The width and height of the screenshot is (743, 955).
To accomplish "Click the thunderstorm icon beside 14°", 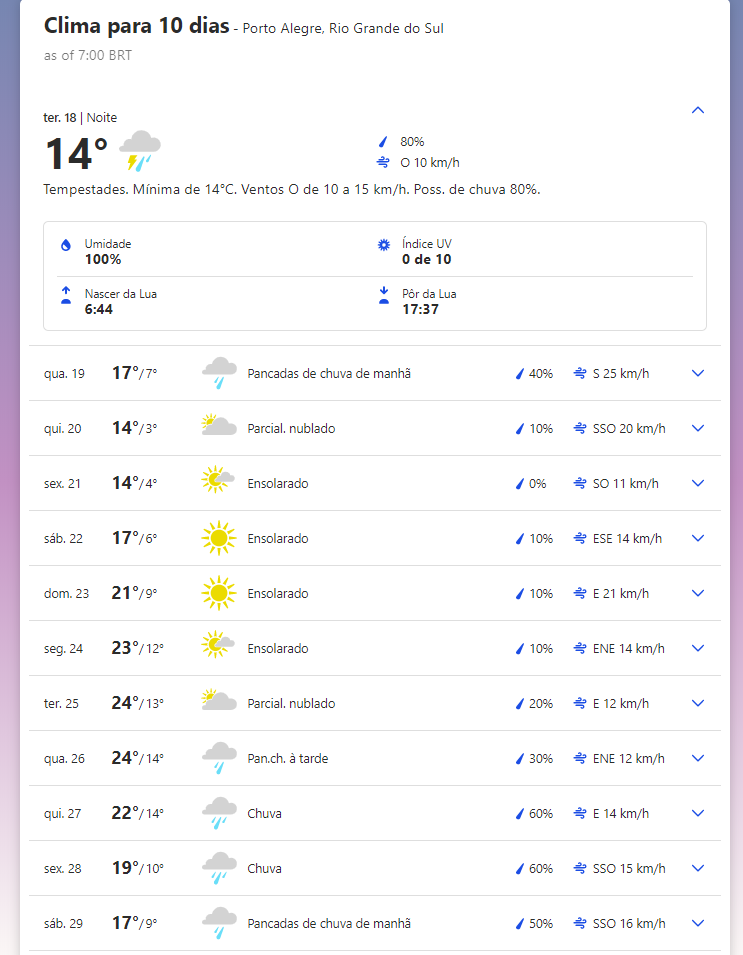I will 139,150.
